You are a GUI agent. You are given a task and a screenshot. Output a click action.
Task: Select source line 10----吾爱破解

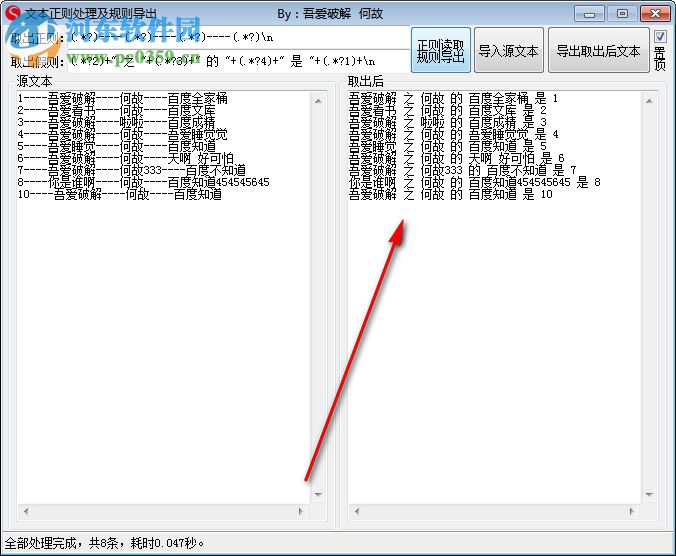click(x=120, y=194)
